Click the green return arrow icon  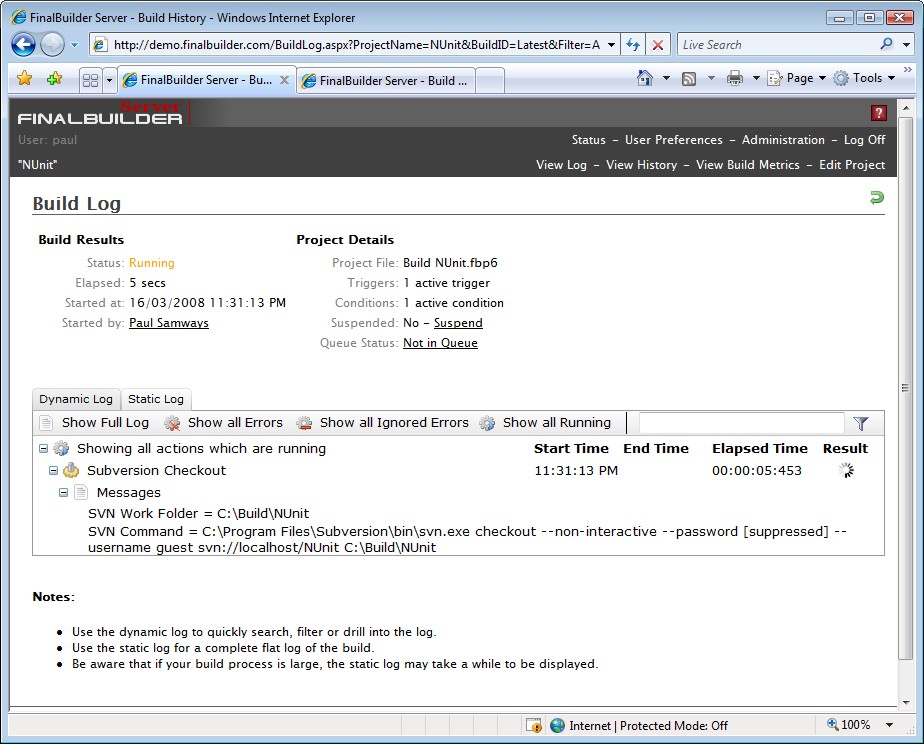point(877,198)
